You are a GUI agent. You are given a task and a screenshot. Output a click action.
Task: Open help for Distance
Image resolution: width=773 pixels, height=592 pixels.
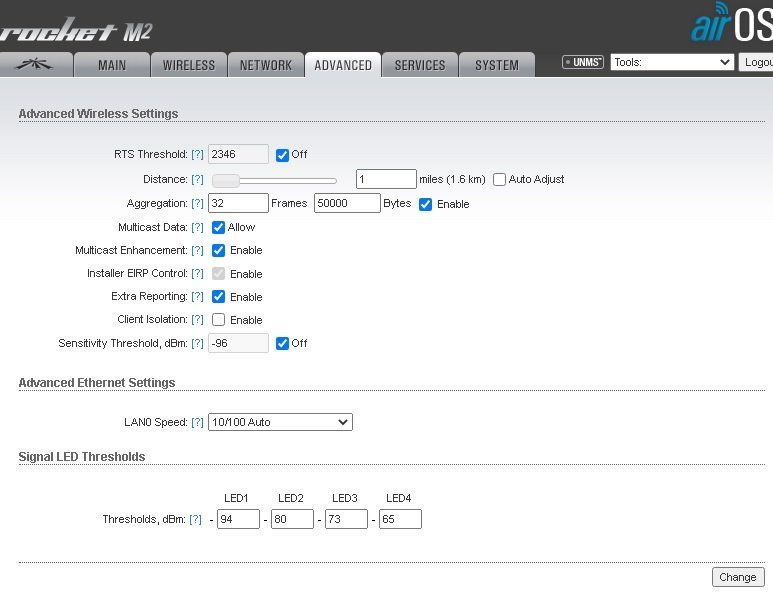coord(197,179)
